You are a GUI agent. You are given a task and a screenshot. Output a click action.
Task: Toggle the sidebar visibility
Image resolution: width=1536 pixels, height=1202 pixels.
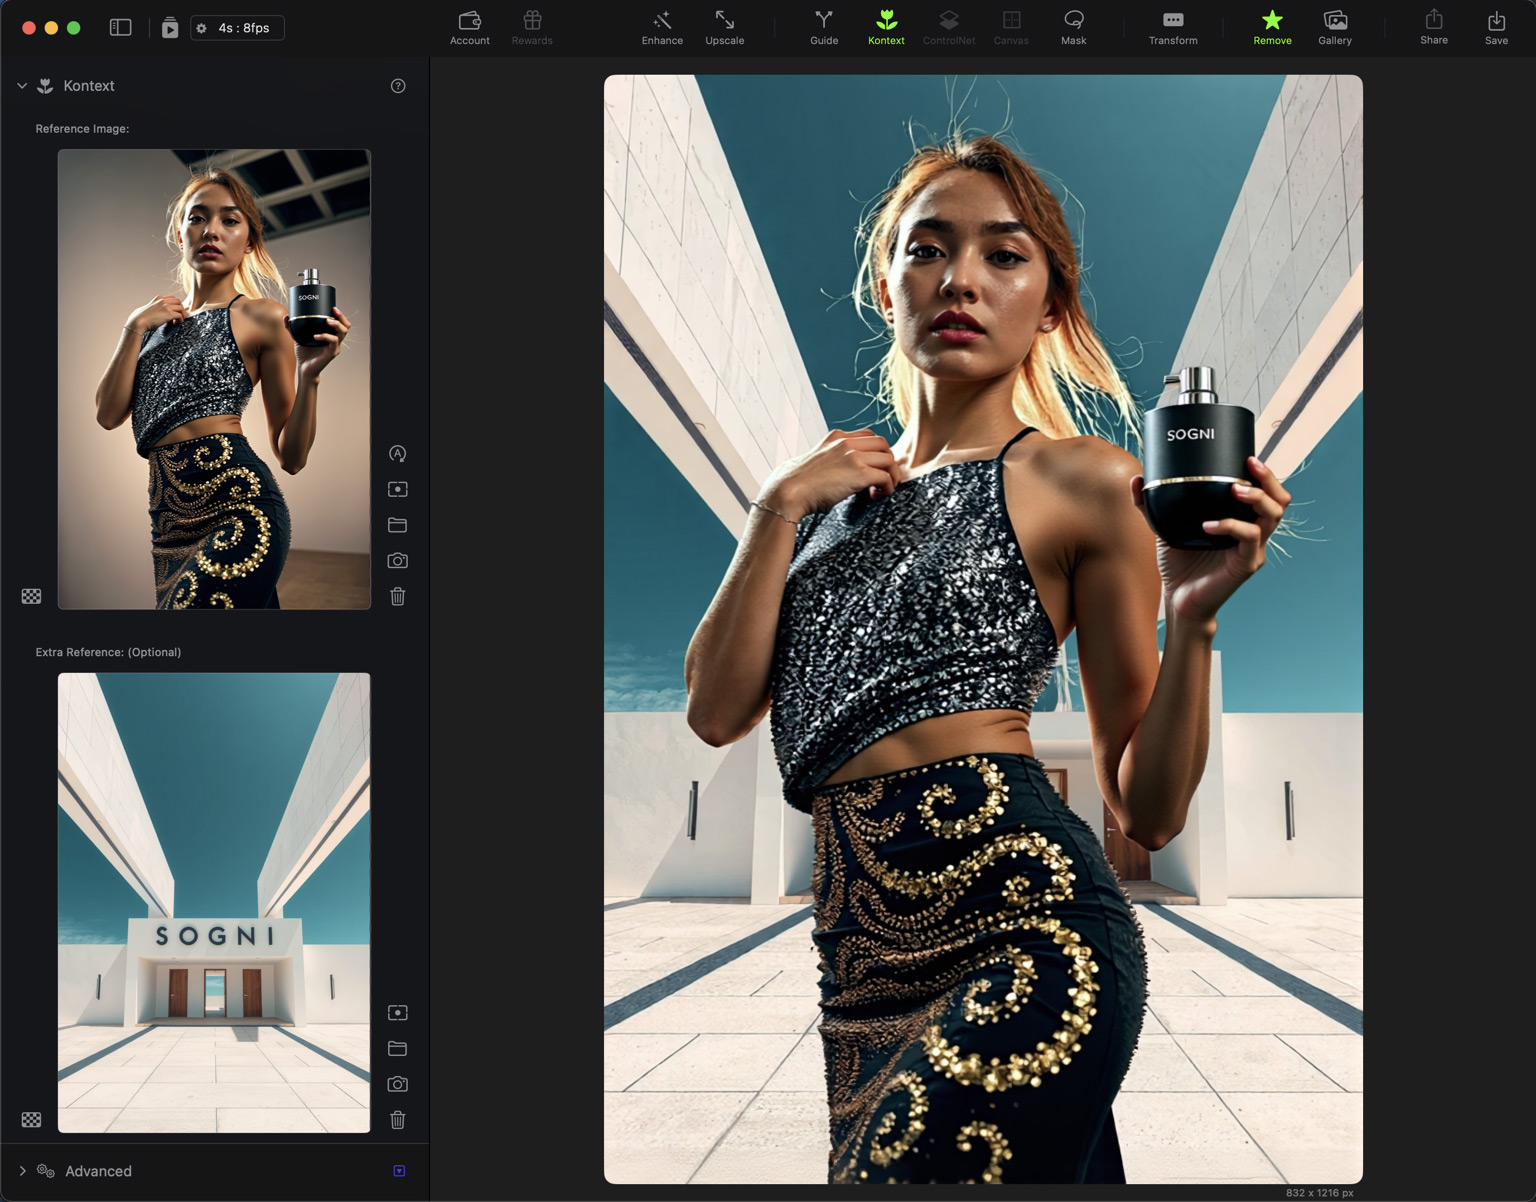(x=120, y=28)
